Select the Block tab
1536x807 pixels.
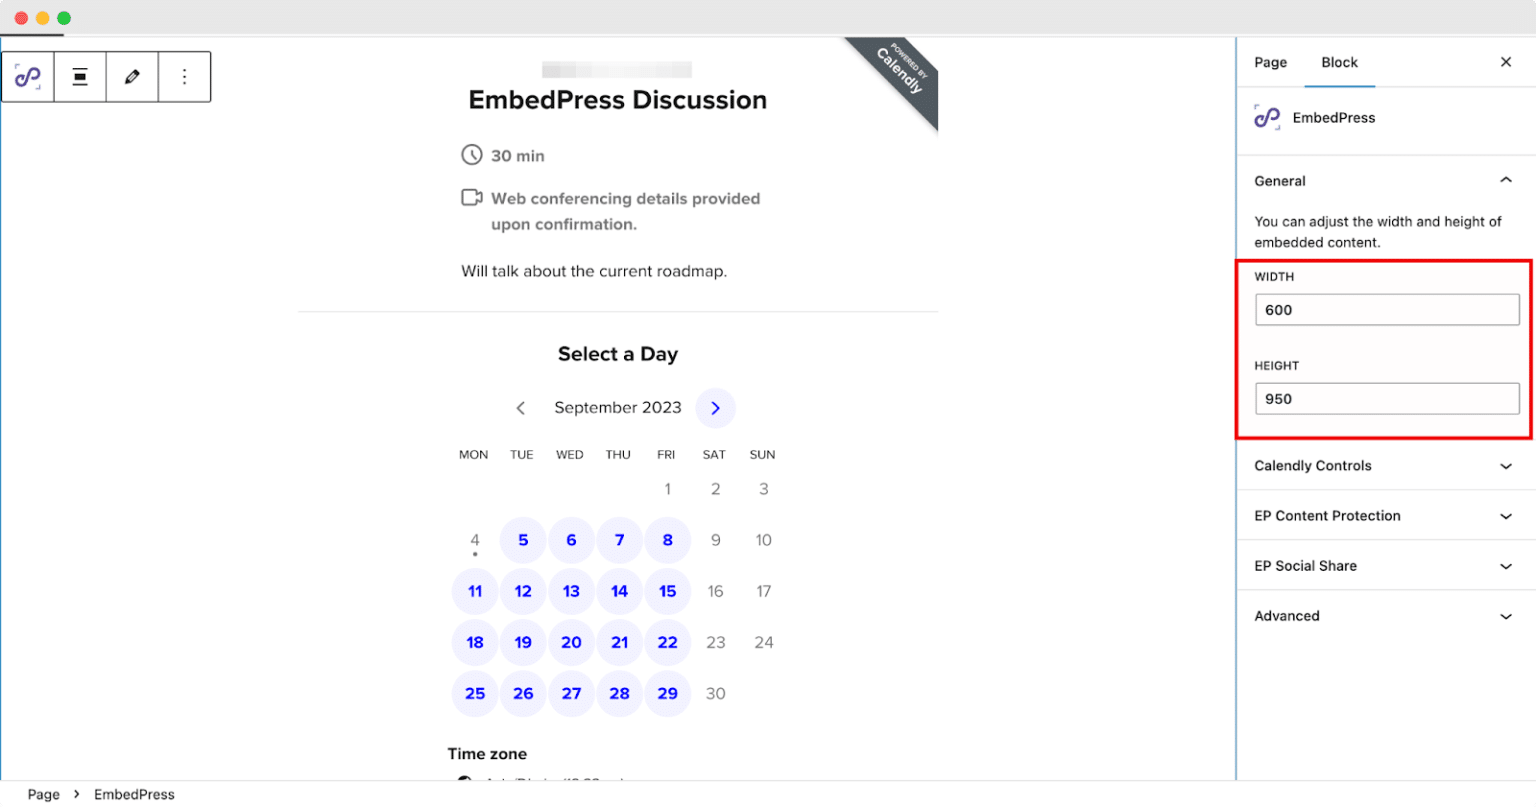[x=1340, y=62]
